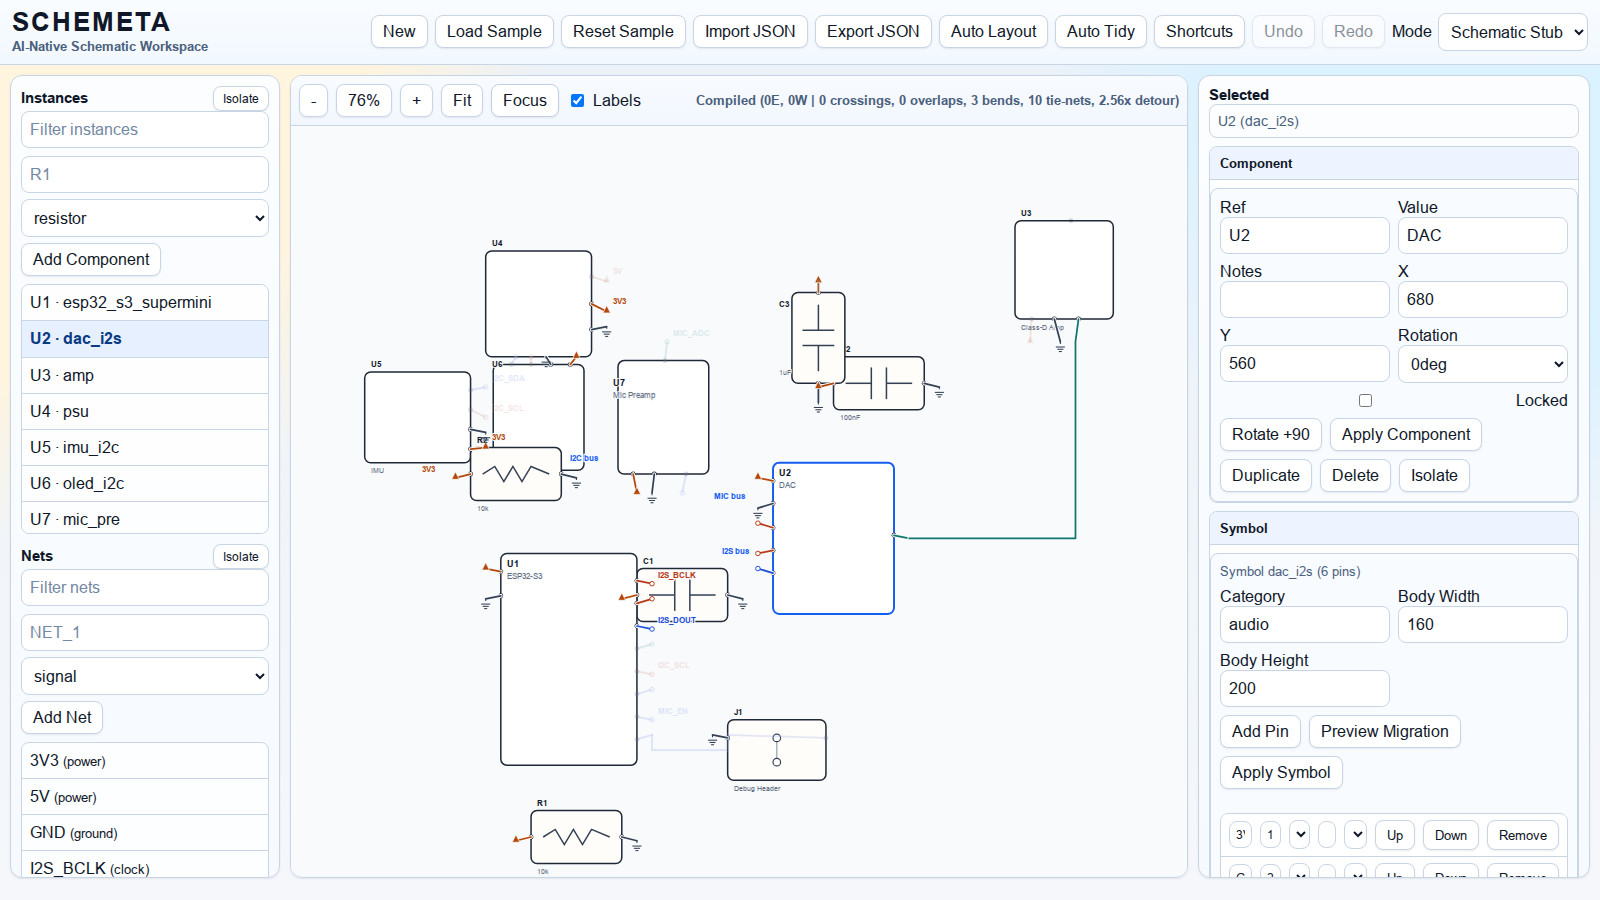This screenshot has width=1600, height=900.
Task: Zoom in with the plus button
Action: 416,100
